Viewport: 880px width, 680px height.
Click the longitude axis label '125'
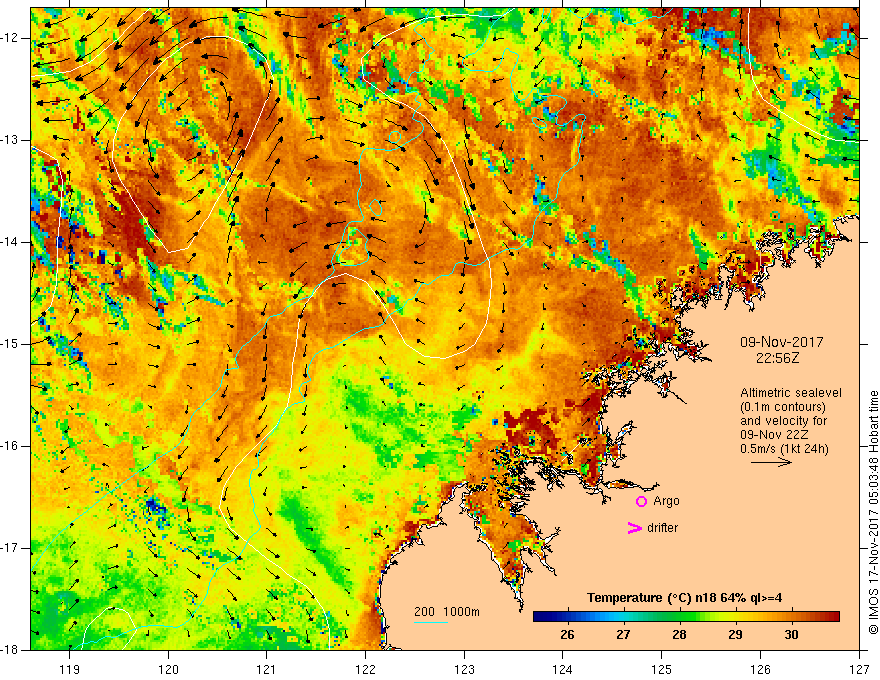pyautogui.click(x=662, y=669)
